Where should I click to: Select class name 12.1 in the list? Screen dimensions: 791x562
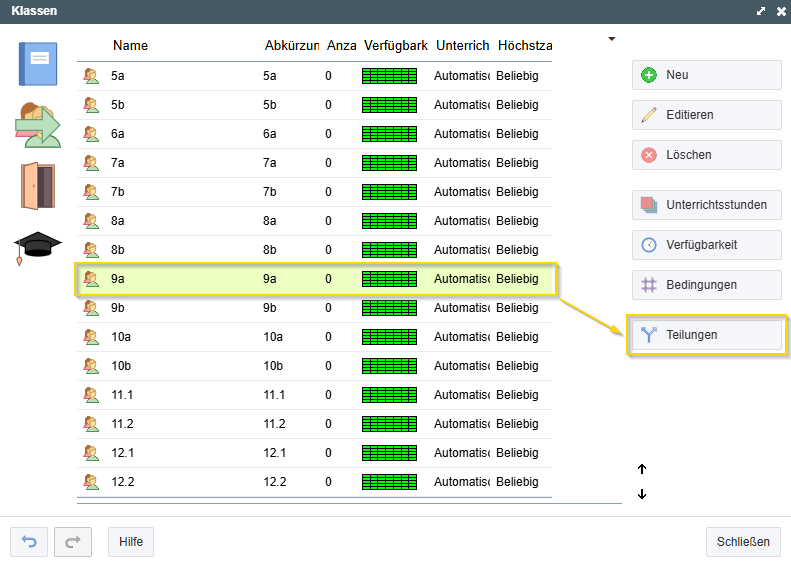pos(123,453)
